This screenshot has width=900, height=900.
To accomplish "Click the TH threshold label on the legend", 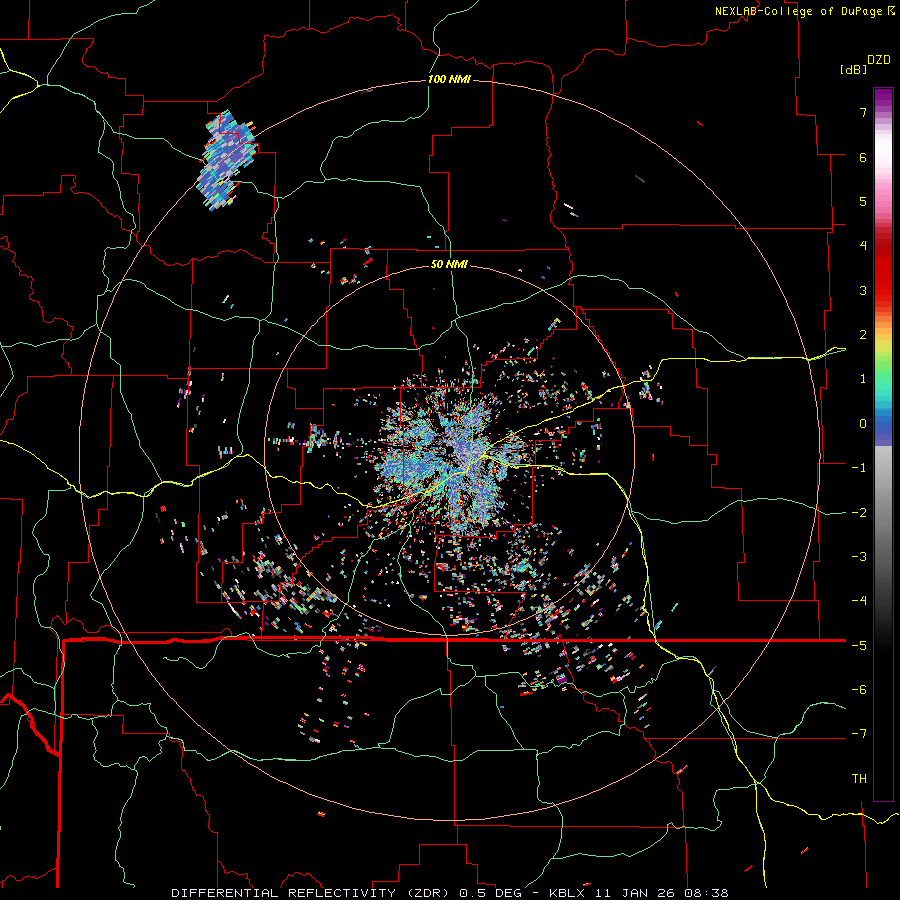I will tap(859, 779).
